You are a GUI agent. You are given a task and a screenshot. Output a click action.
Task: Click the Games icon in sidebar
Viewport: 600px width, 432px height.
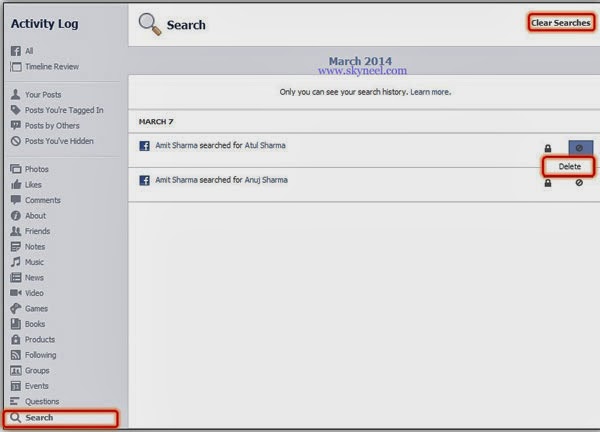click(x=16, y=308)
